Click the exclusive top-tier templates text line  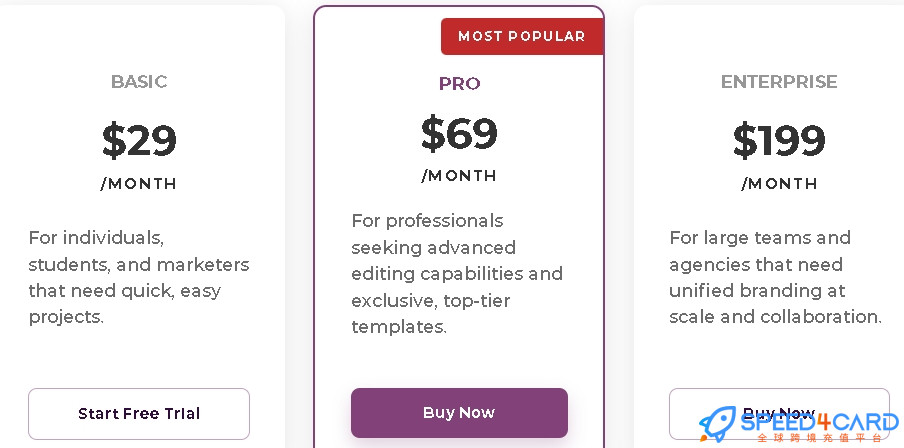[431, 300]
